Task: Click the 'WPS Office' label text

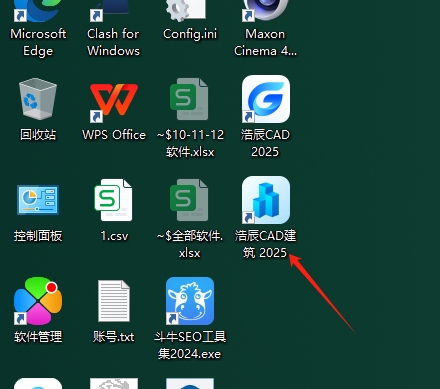Action: click(x=114, y=135)
